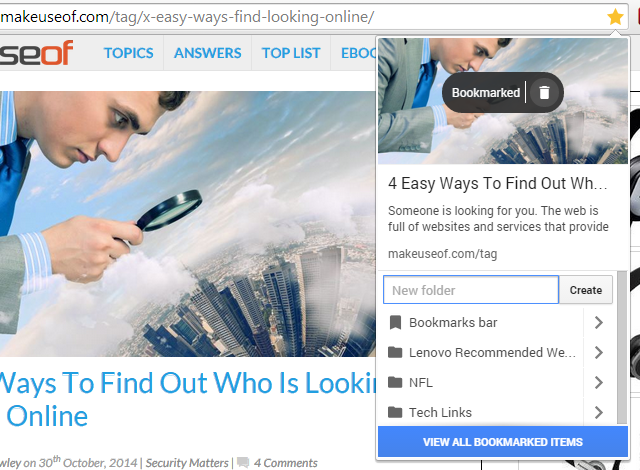Open the ANSWERS navigation menu item
This screenshot has width=640, height=470.
click(208, 53)
